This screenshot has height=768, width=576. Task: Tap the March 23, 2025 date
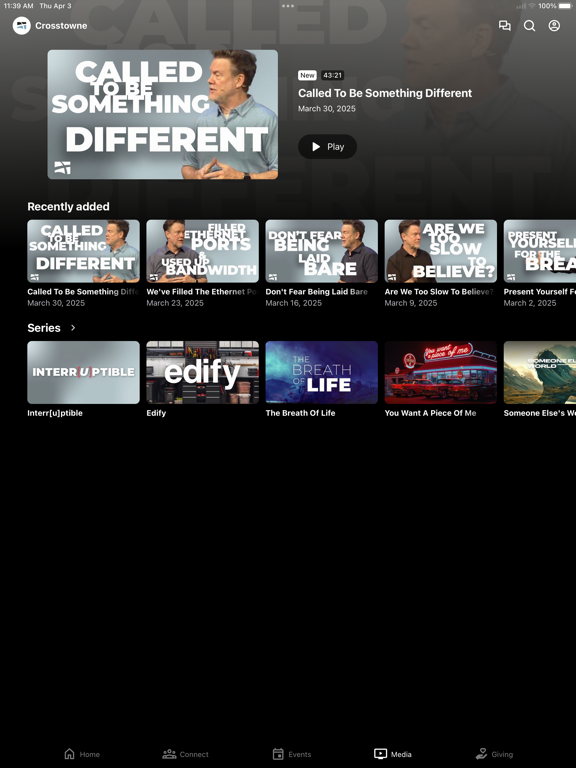[175, 303]
